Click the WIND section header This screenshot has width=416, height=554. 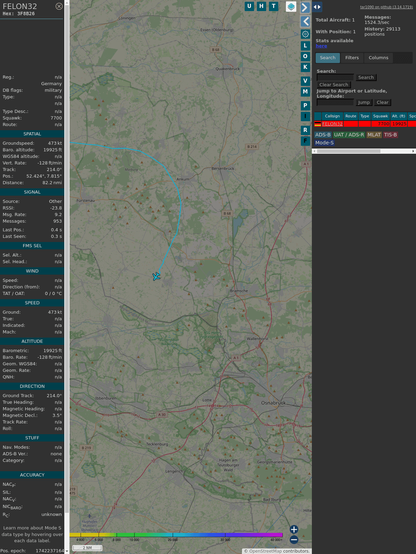32,271
